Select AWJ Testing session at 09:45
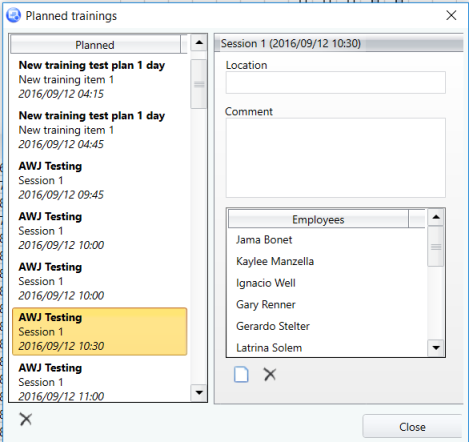Viewport: 469px width, 442px height. [99, 180]
